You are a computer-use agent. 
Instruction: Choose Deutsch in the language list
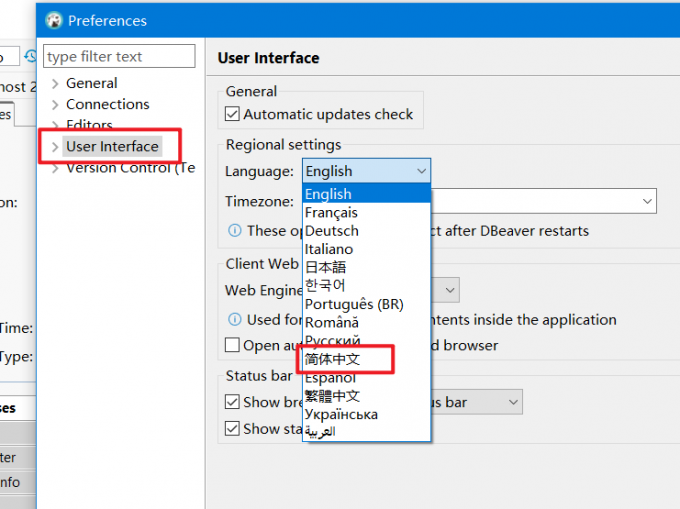coord(331,231)
